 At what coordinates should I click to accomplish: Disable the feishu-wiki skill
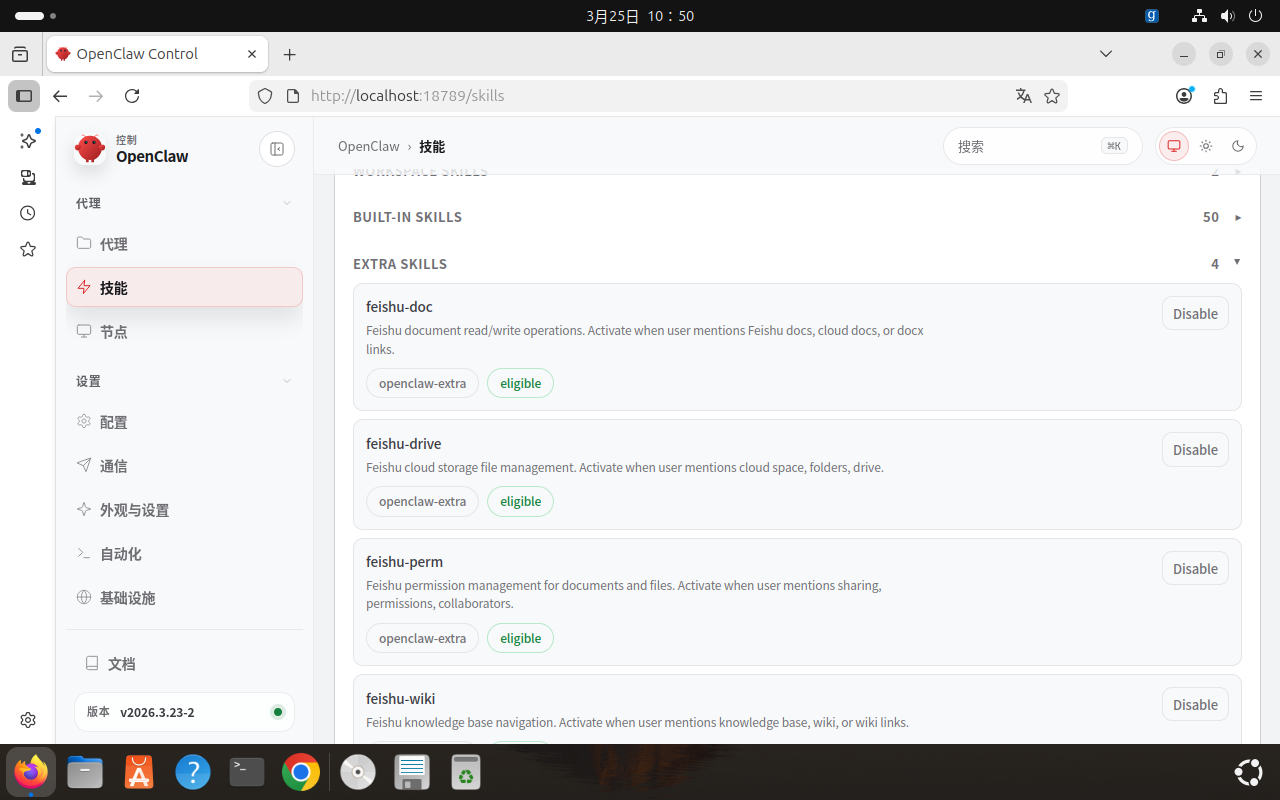[x=1195, y=705]
